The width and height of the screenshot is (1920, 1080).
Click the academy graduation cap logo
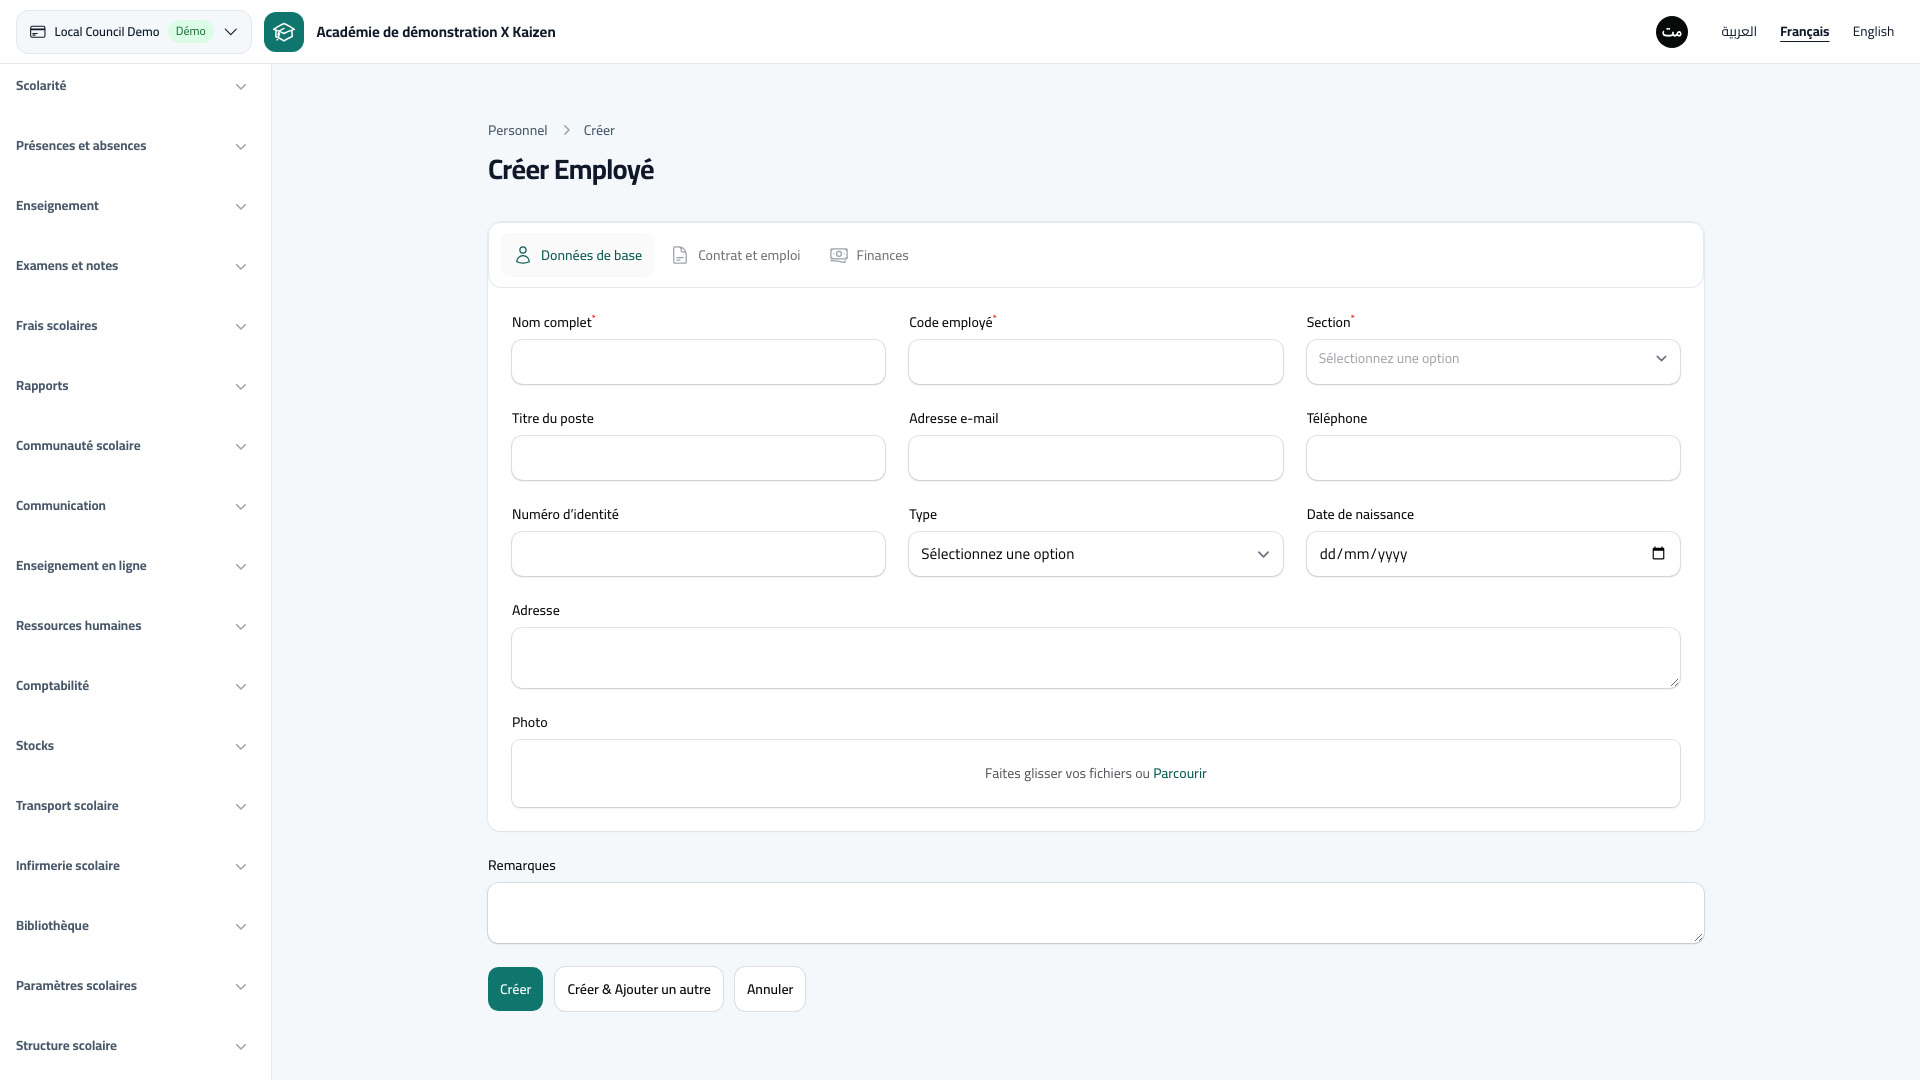pos(284,32)
